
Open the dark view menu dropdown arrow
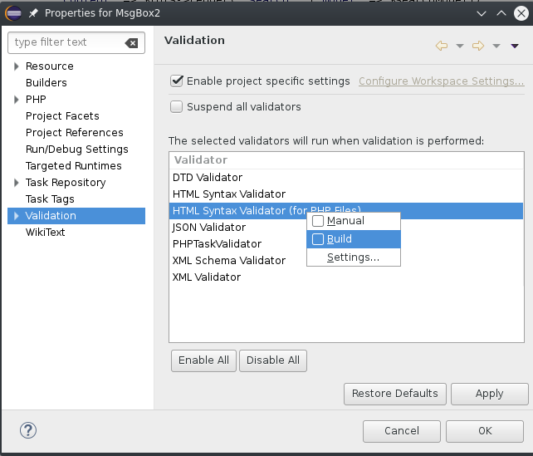point(515,46)
